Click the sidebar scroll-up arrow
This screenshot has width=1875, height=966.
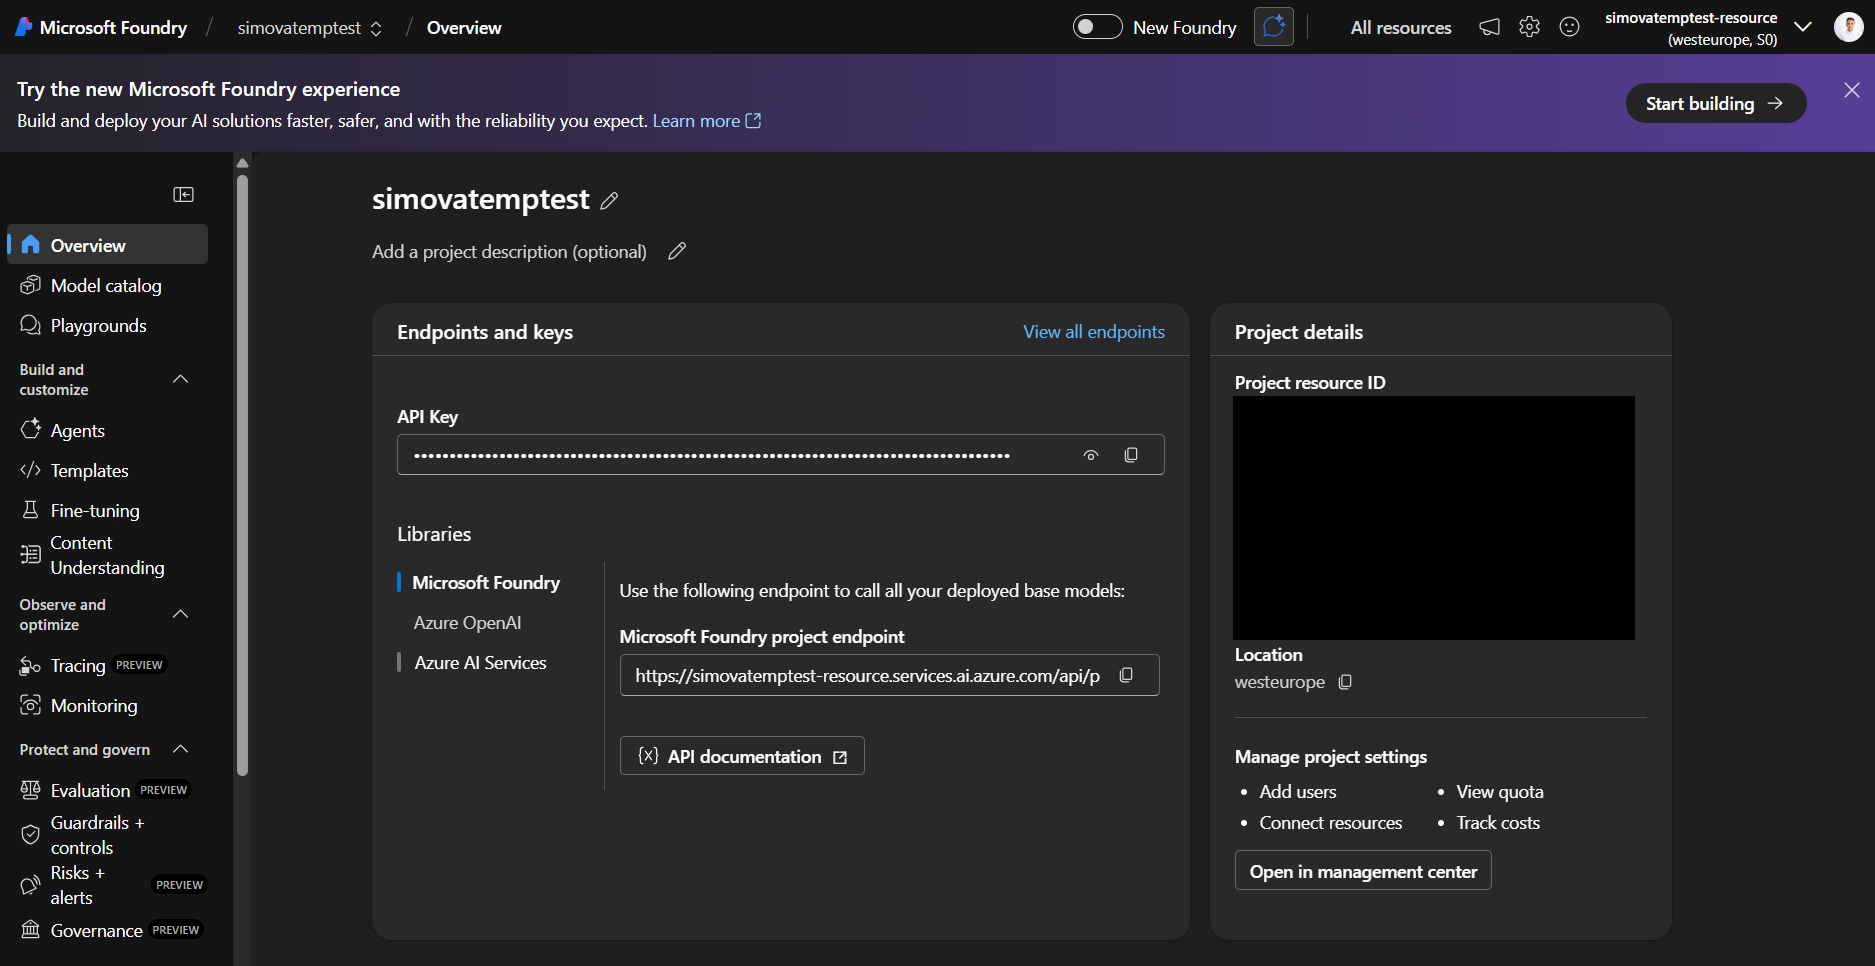pos(242,162)
